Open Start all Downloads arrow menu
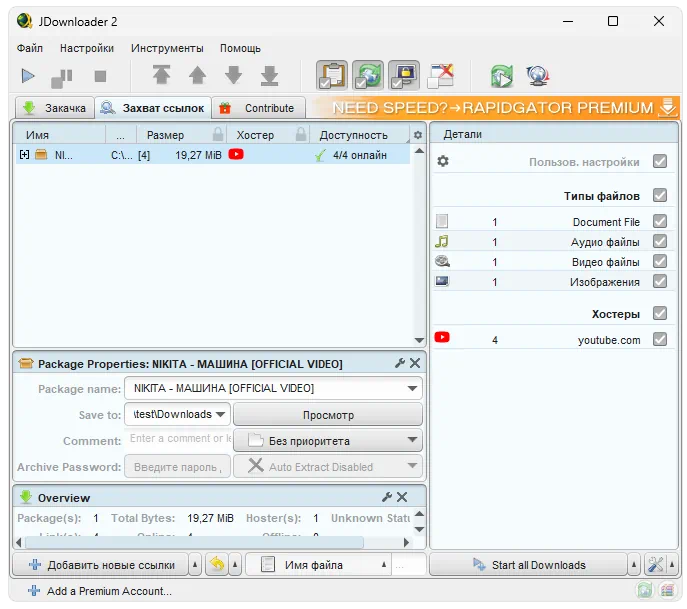Image resolution: width=687 pixels, height=609 pixels. tap(634, 564)
